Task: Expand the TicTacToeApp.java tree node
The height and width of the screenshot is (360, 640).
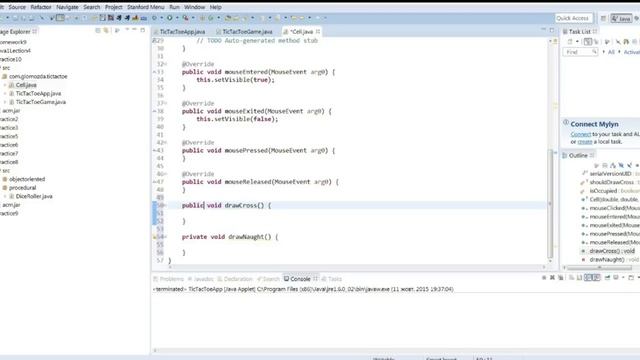Action: (5, 93)
